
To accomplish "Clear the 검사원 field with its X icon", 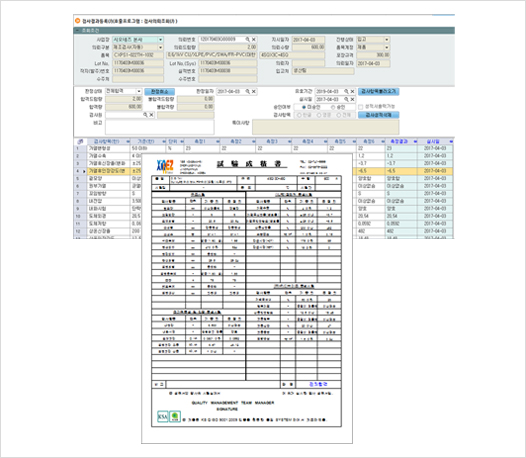I will coord(151,115).
